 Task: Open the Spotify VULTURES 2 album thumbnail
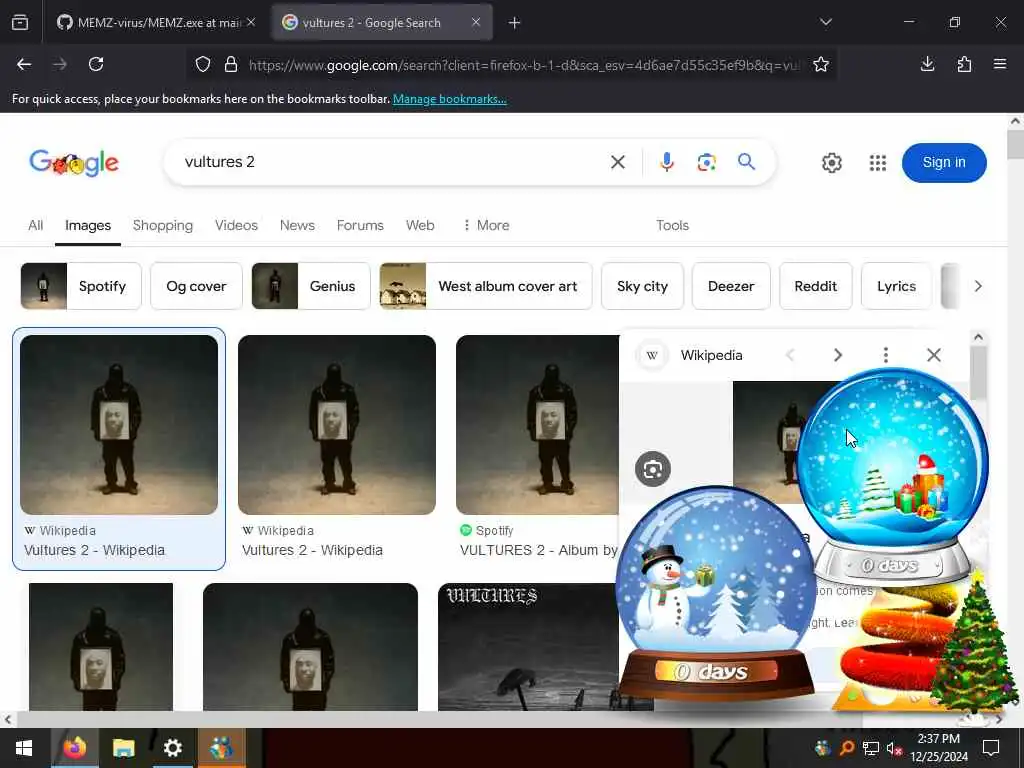537,424
